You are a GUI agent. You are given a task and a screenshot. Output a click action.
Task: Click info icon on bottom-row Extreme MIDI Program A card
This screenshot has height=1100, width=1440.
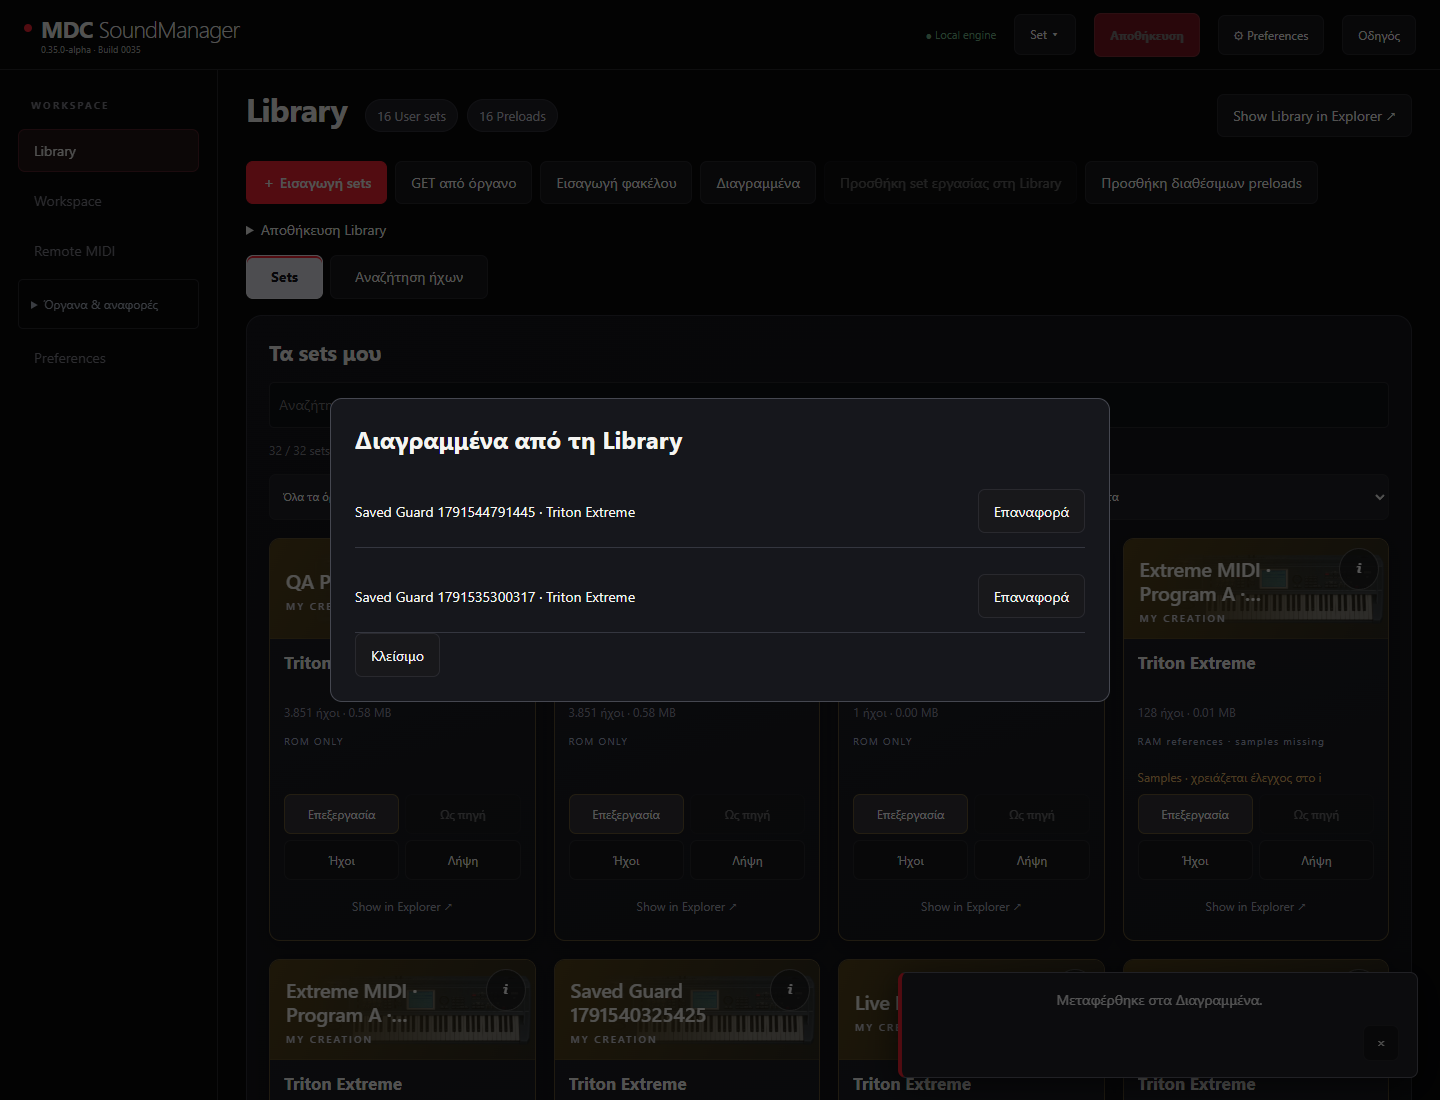(506, 990)
